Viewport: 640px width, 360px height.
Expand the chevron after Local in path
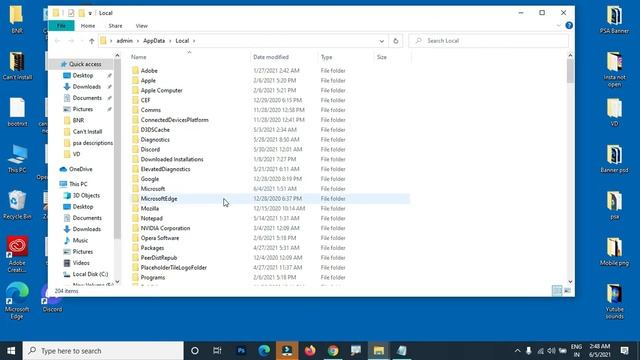point(194,41)
